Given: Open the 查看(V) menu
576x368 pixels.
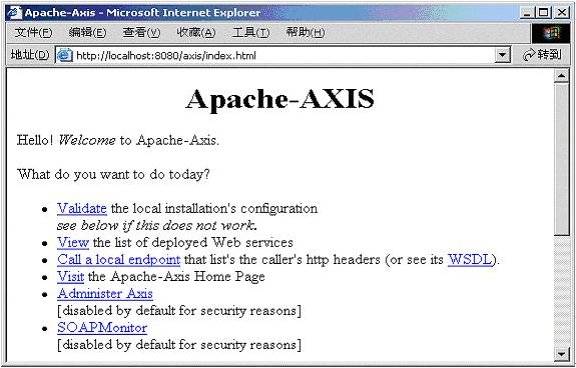Looking at the screenshot, I should pyautogui.click(x=141, y=33).
